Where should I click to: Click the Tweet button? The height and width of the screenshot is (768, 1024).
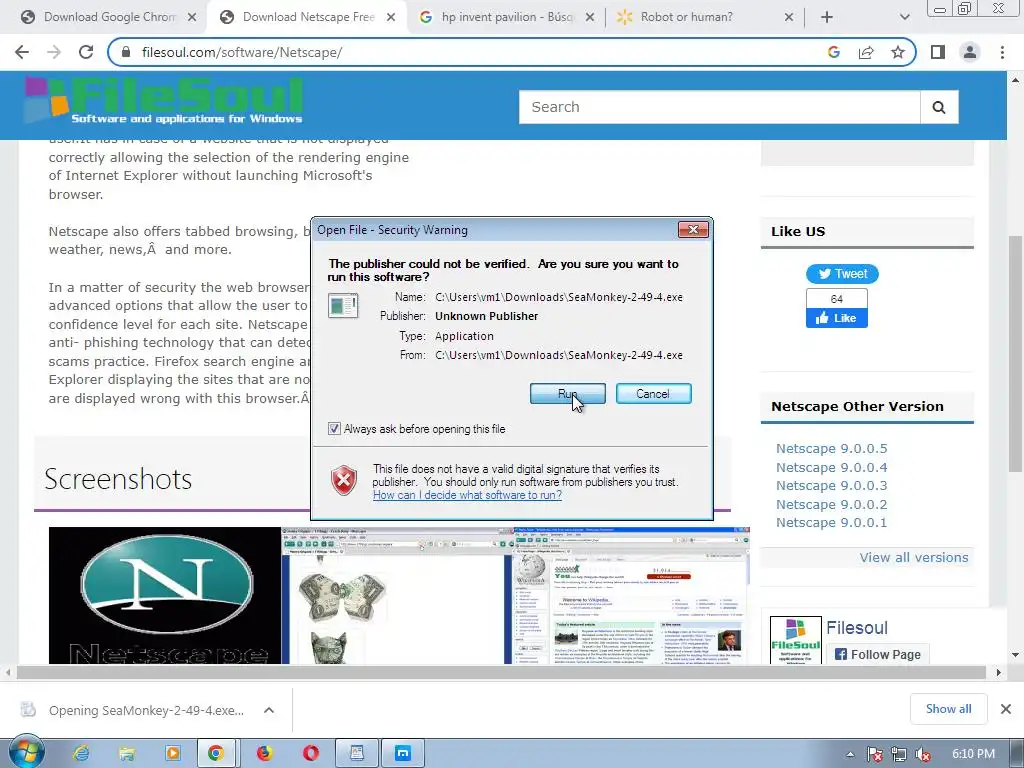842,274
